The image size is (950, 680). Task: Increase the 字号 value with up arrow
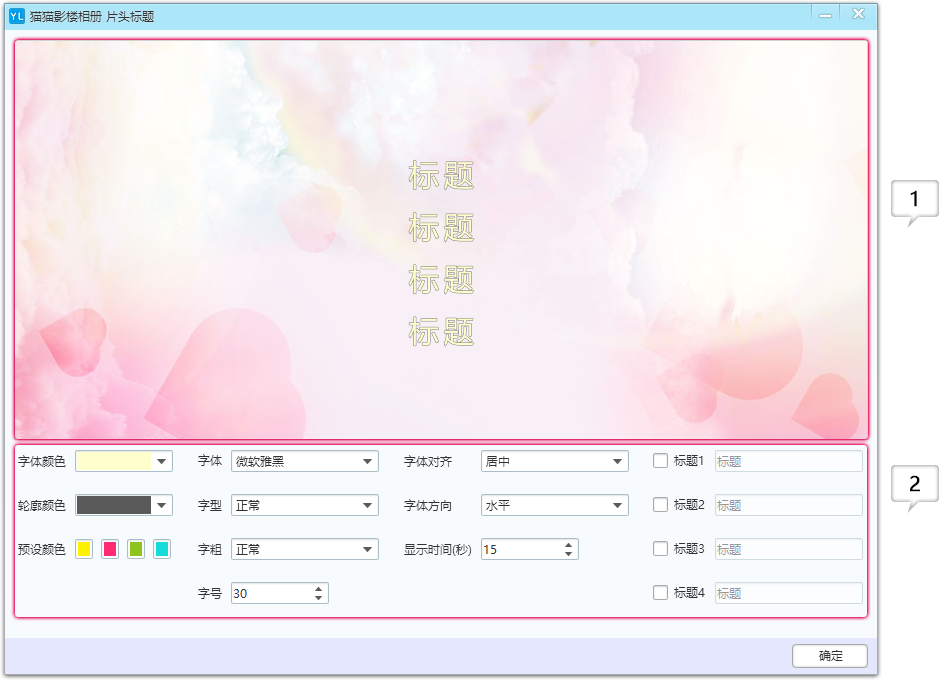click(319, 588)
